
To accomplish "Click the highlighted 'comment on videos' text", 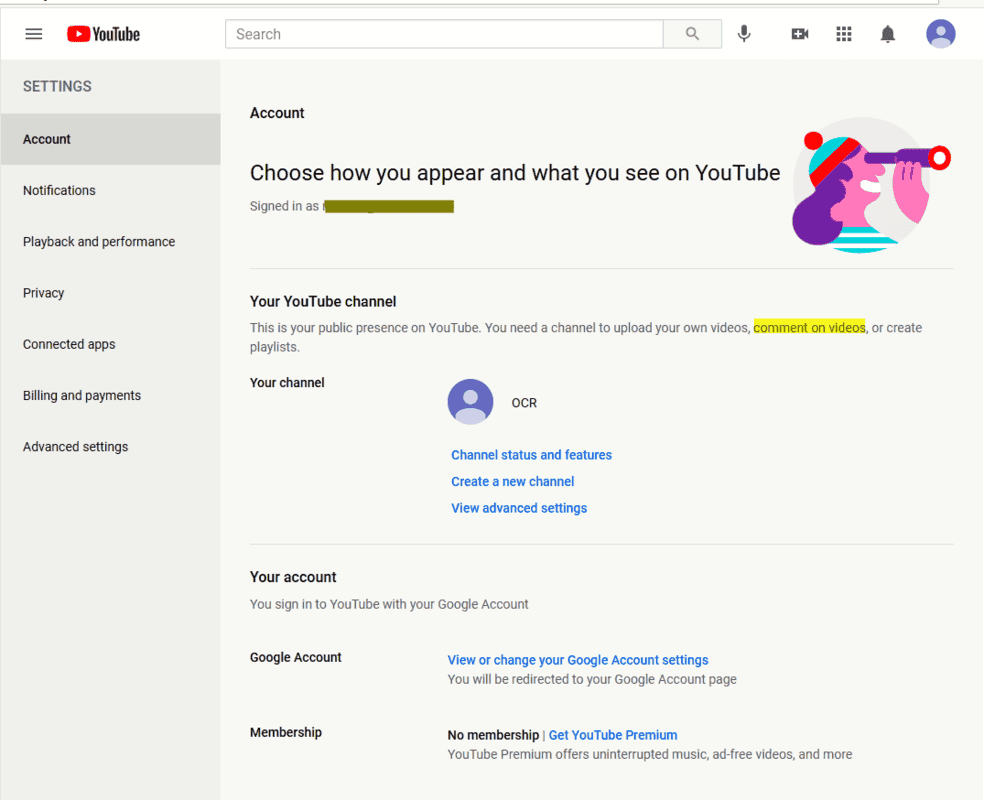I will click(809, 328).
